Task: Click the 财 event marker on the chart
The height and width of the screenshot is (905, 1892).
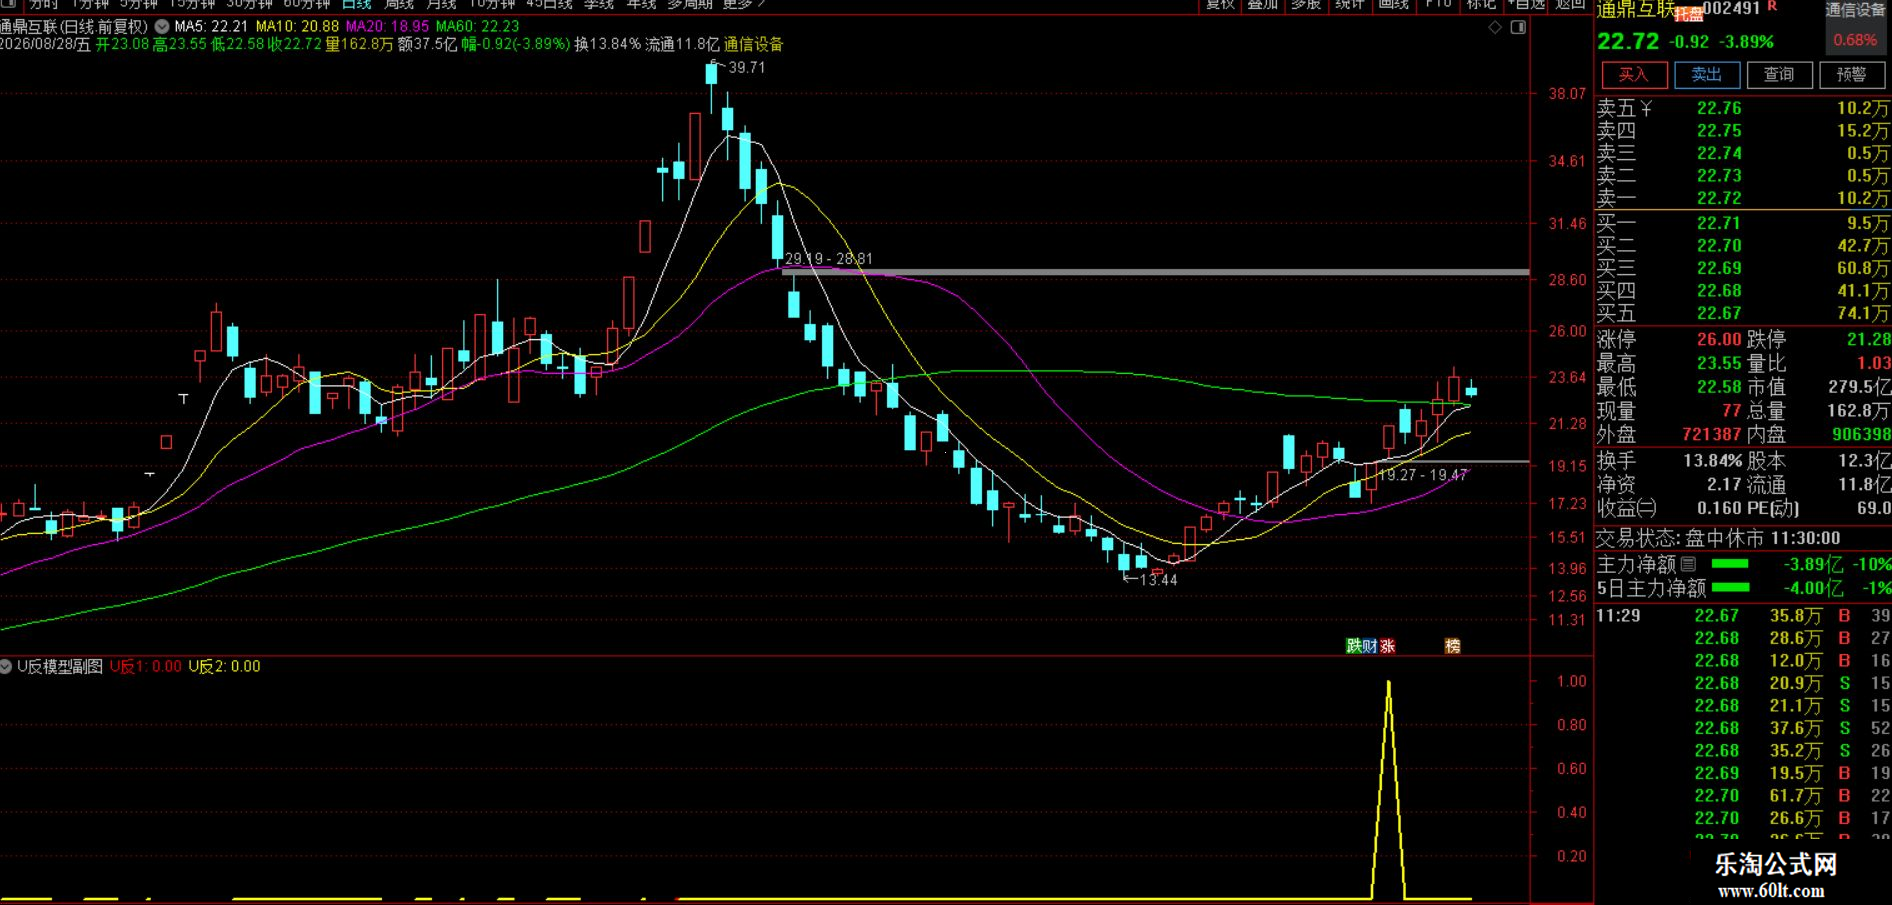Action: 1369,646
